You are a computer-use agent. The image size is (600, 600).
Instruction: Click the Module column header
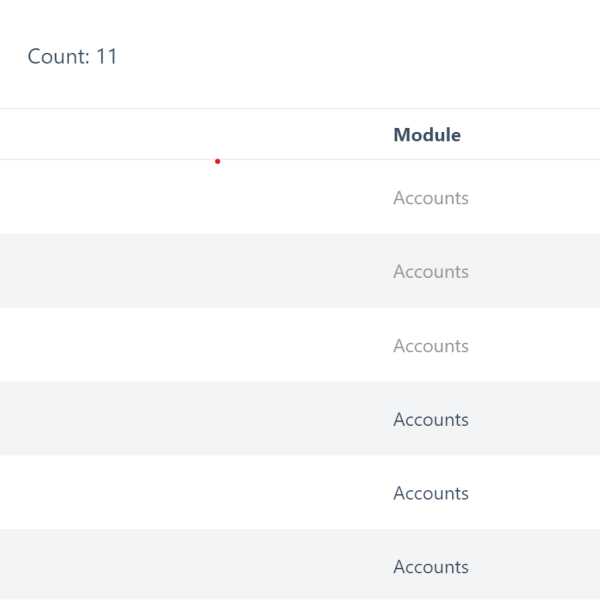click(x=427, y=135)
